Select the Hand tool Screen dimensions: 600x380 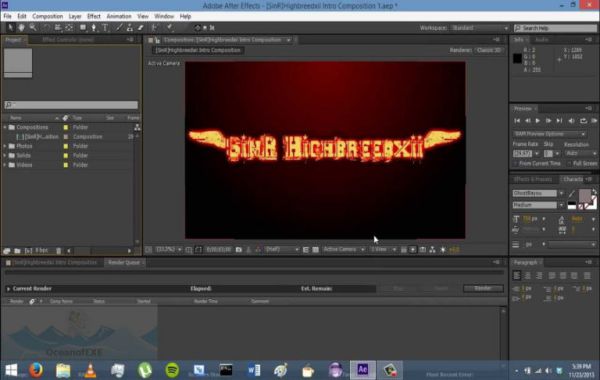pos(21,28)
